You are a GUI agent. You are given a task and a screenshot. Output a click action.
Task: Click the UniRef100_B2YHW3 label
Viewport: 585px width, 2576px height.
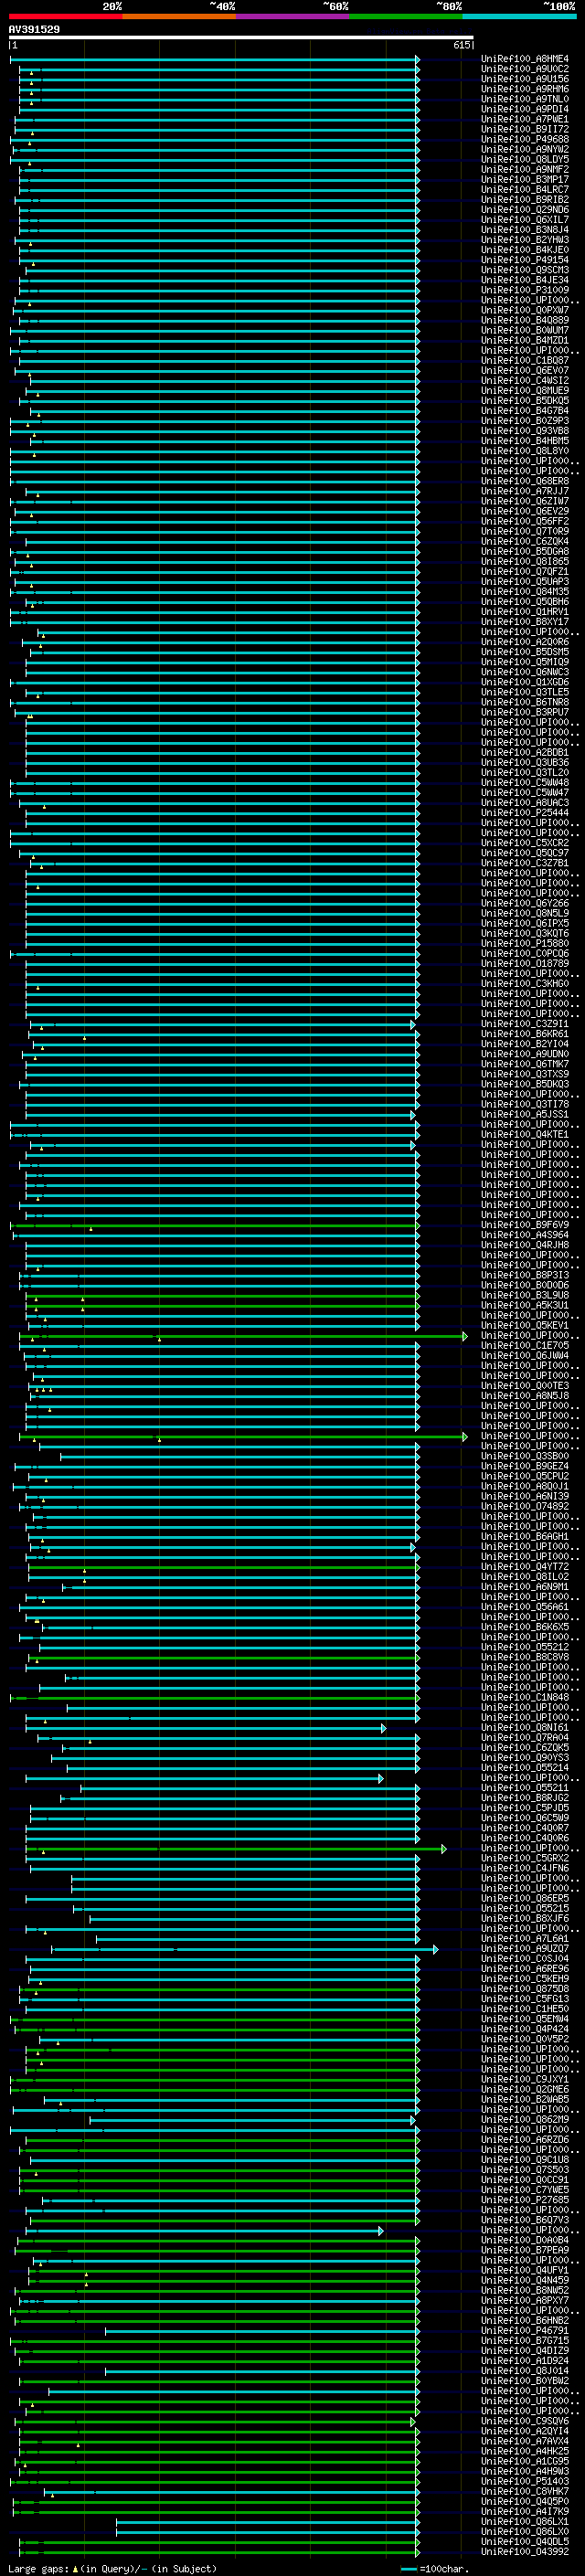pos(524,240)
